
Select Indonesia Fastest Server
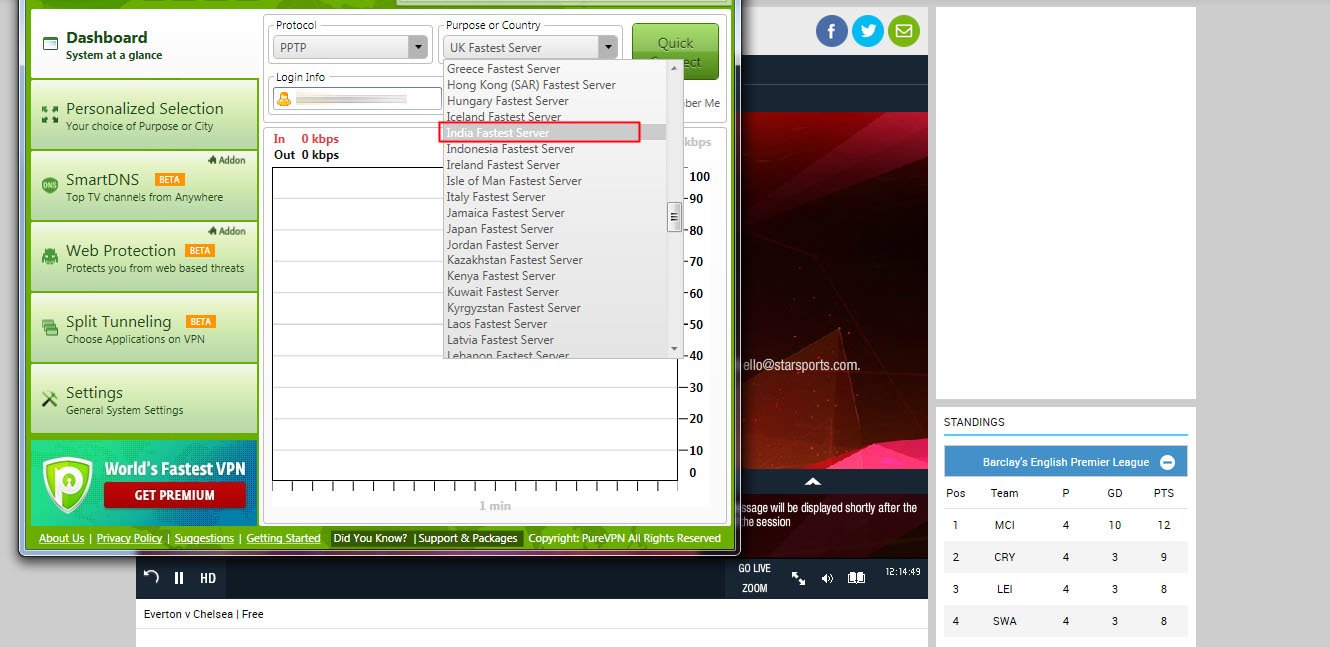pos(555,149)
